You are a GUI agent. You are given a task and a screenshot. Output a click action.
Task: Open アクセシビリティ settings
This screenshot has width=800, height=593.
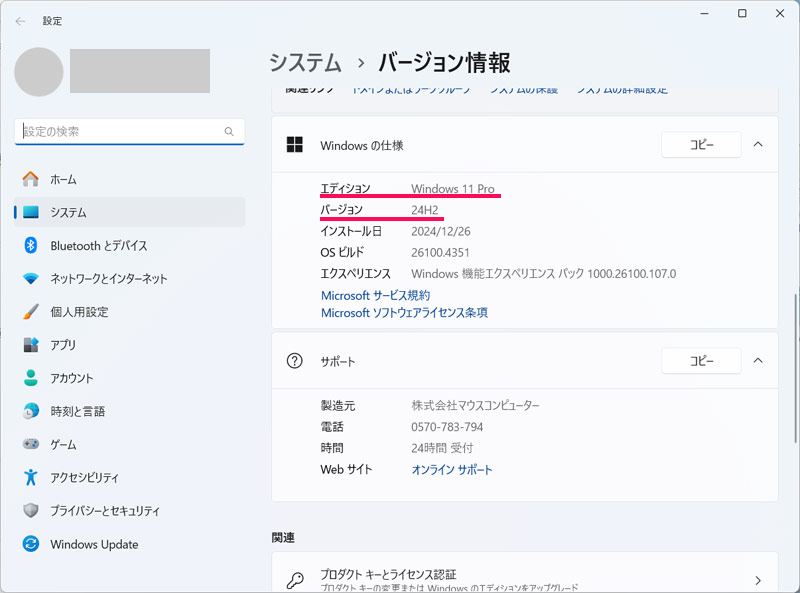pos(130,477)
